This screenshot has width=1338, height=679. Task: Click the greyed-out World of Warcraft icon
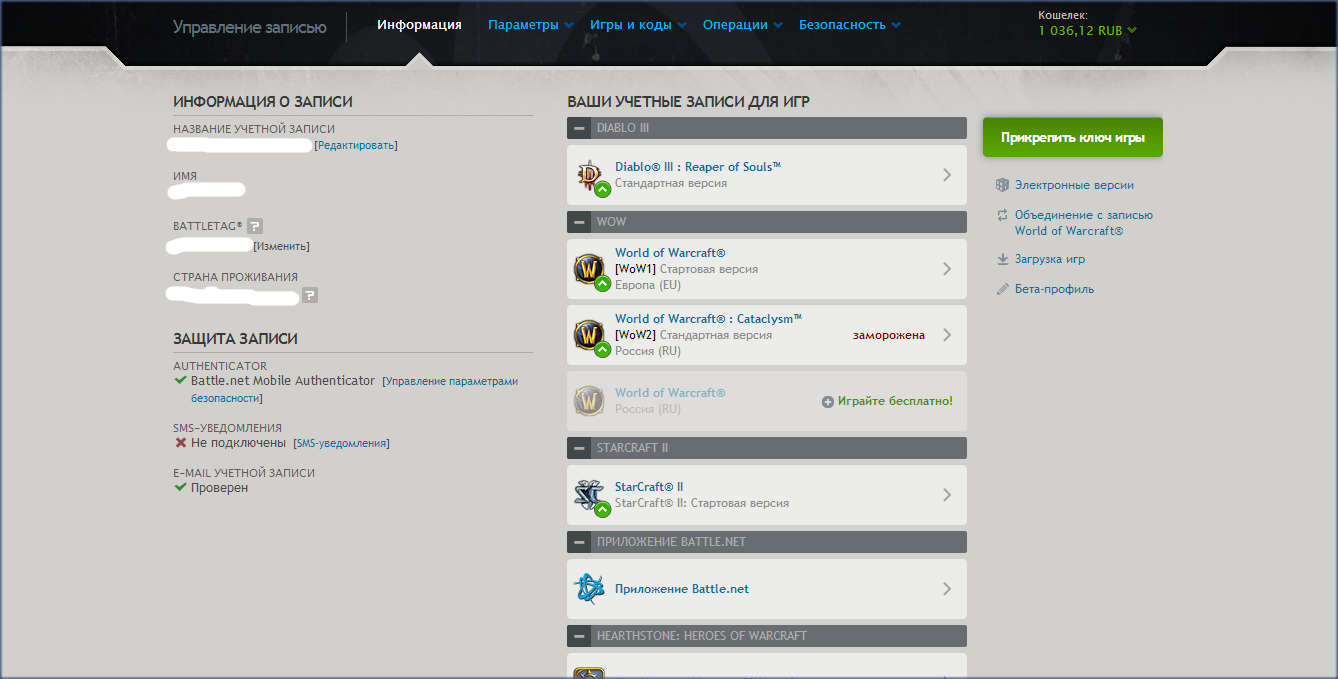pyautogui.click(x=590, y=401)
